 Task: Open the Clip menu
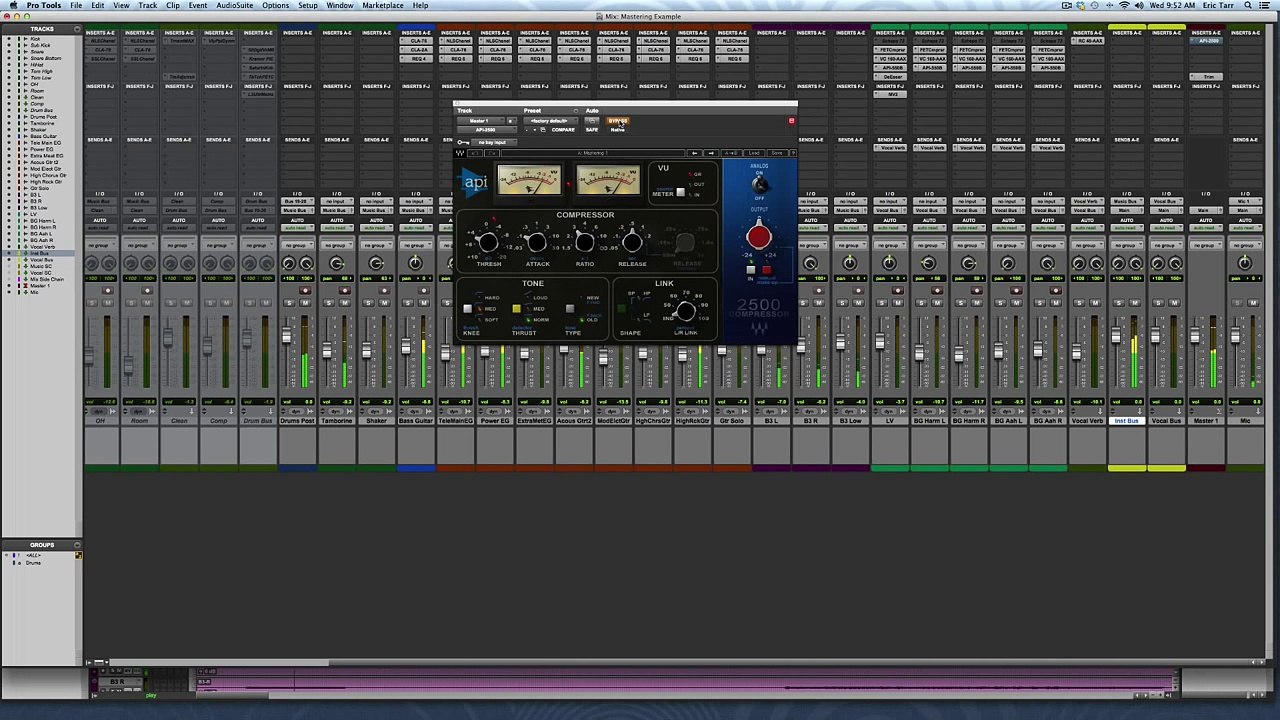(173, 6)
